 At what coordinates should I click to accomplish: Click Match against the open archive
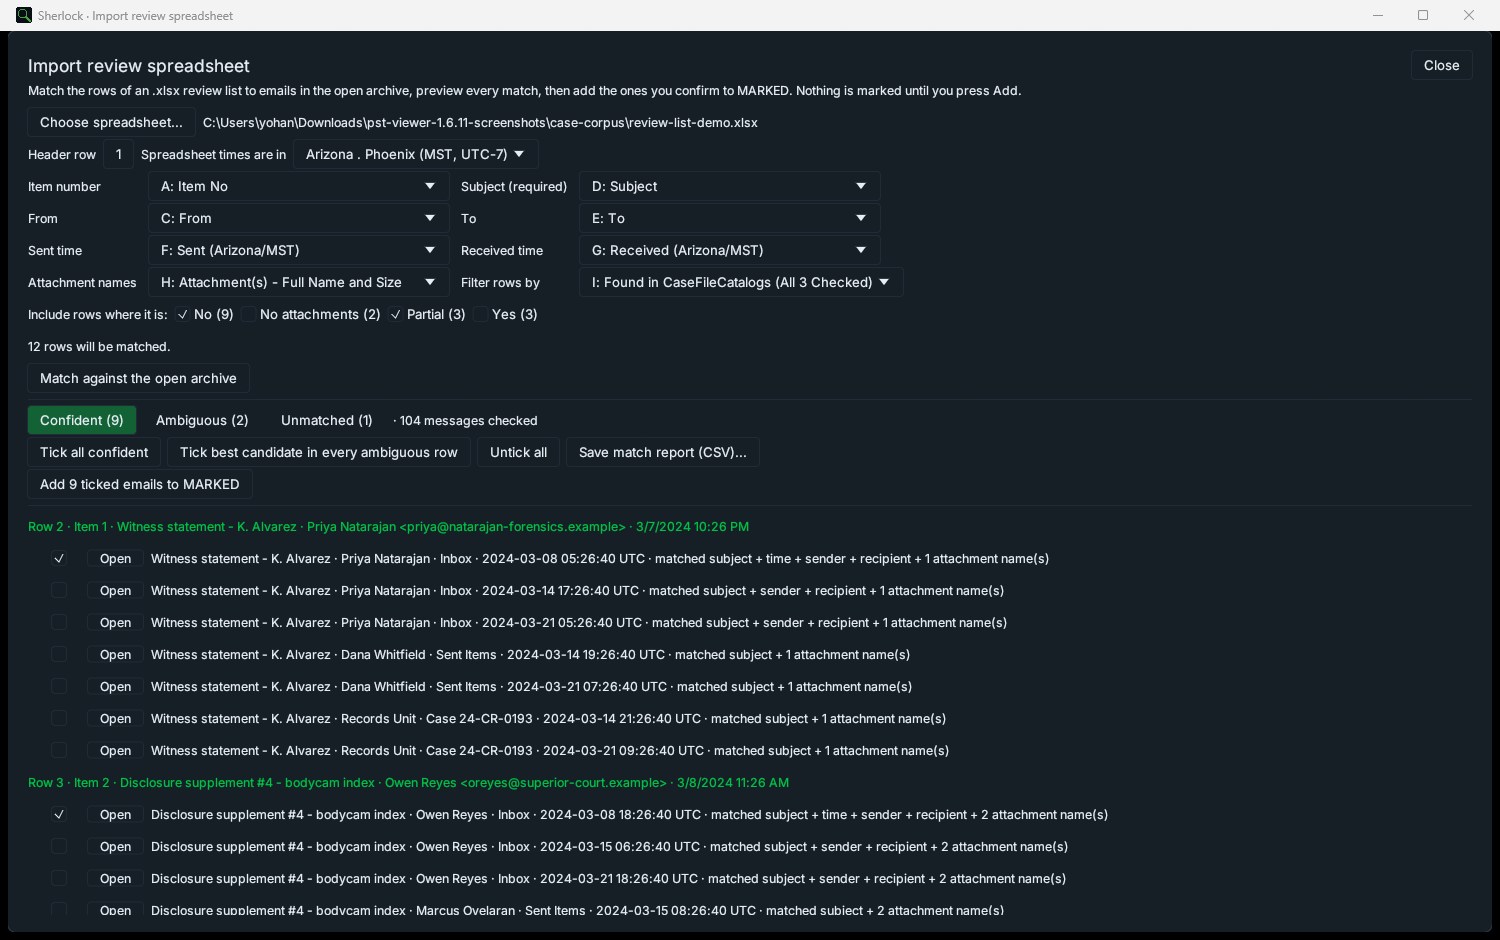(x=138, y=379)
